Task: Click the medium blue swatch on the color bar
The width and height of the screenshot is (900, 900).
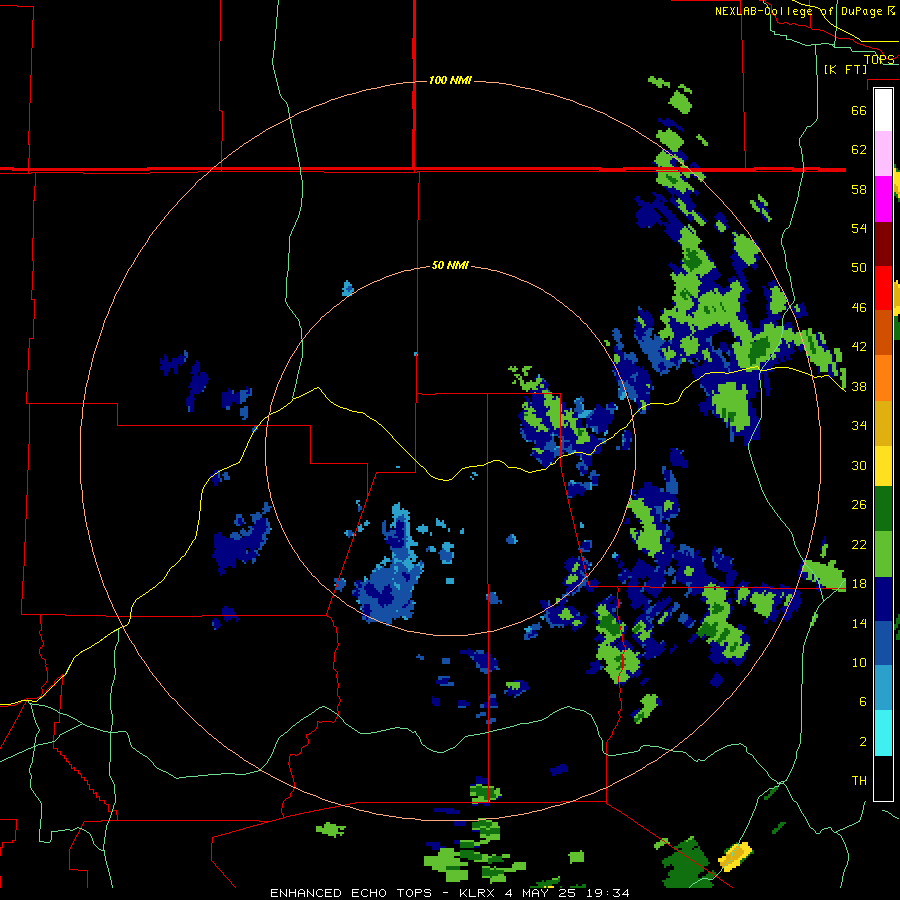Action: click(883, 643)
